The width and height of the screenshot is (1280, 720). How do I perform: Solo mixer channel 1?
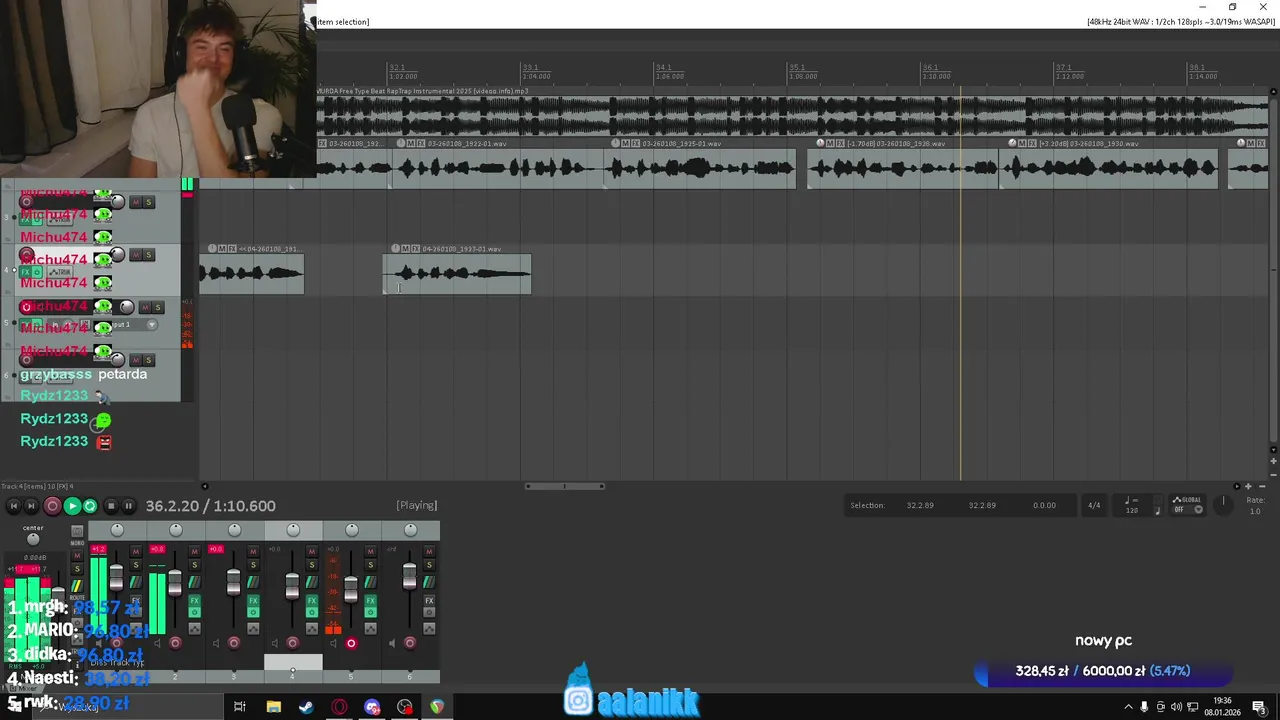point(136,564)
